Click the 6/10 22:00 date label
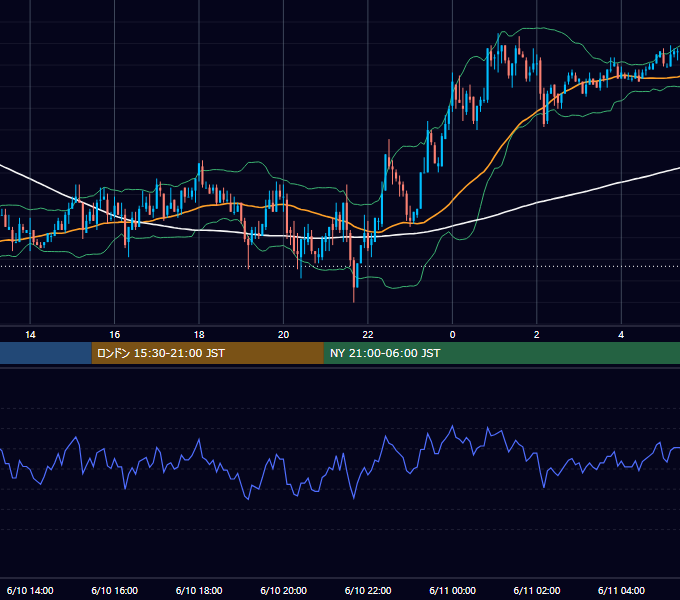680x600 pixels. click(x=368, y=590)
